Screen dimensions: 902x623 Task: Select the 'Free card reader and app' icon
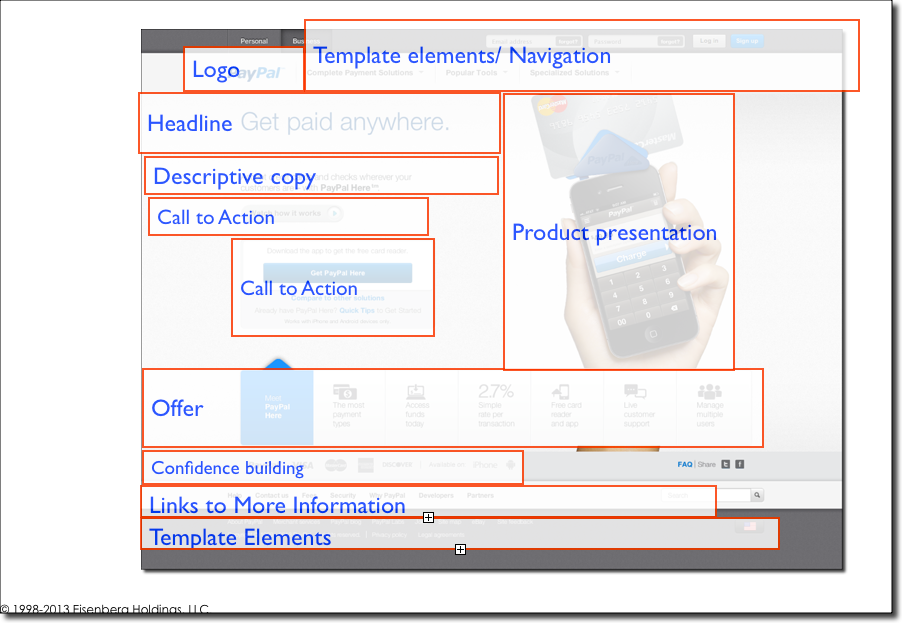click(x=561, y=392)
